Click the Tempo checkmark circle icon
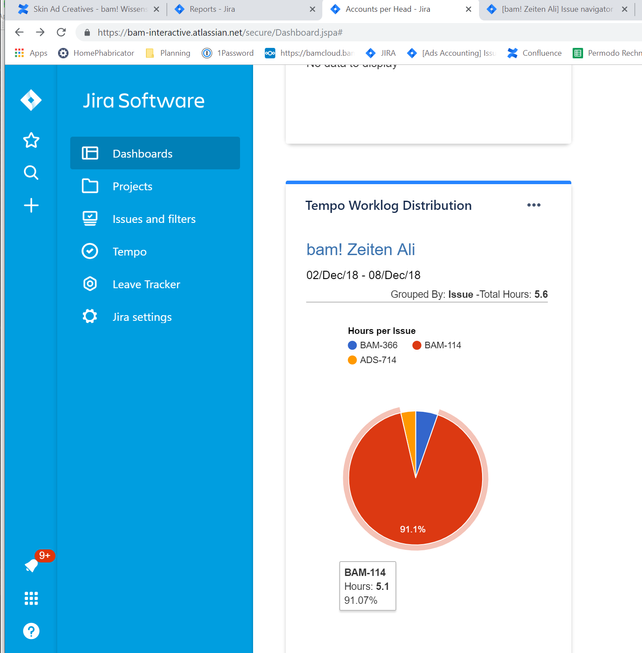 (x=90, y=252)
